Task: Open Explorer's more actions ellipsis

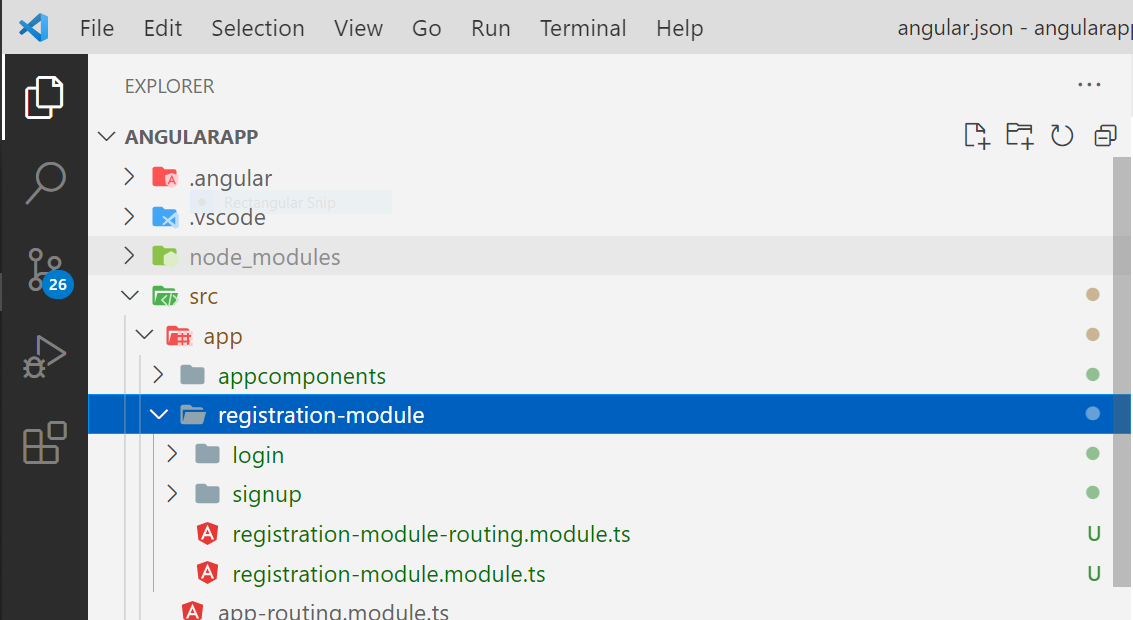Action: tap(1089, 85)
